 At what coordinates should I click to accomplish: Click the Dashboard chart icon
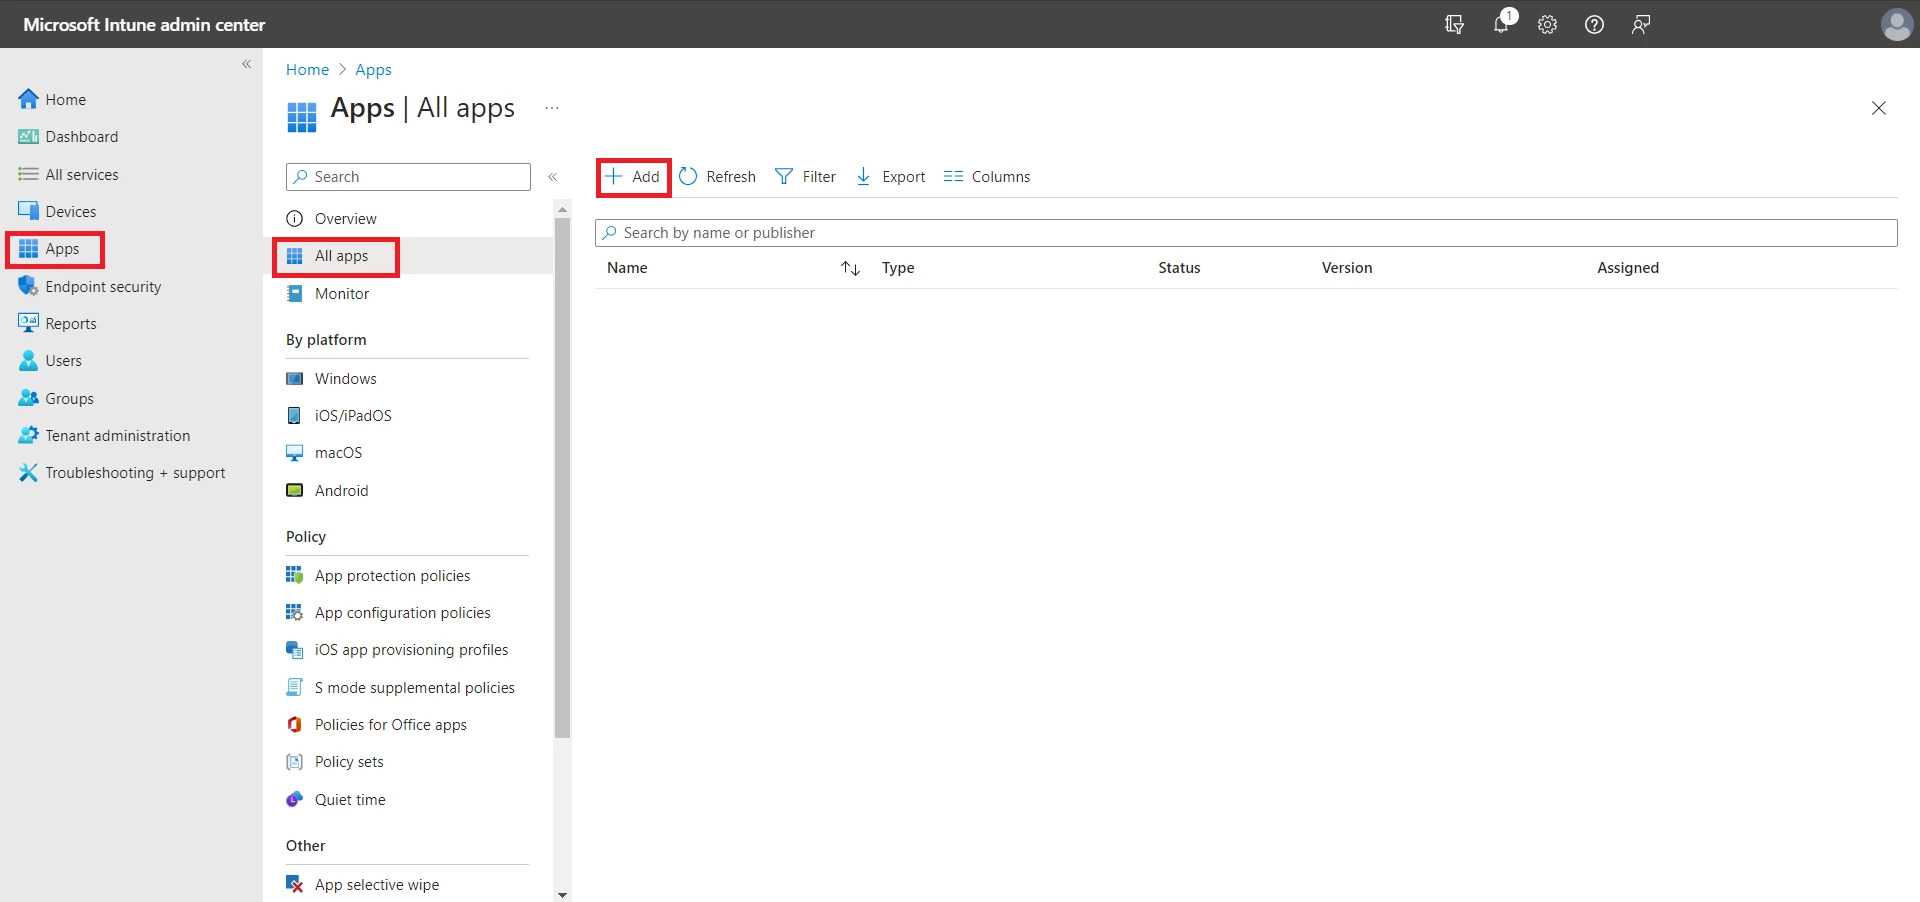pos(28,137)
